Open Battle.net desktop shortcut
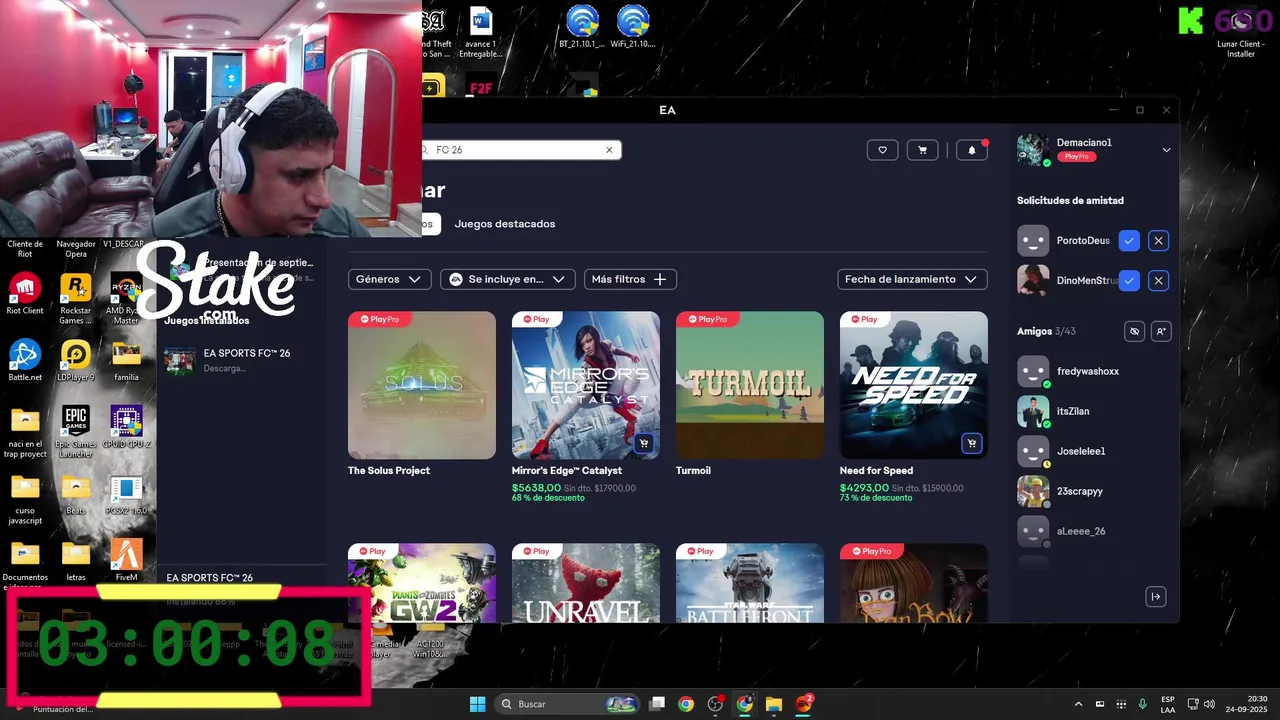The height and width of the screenshot is (720, 1280). pyautogui.click(x=25, y=361)
